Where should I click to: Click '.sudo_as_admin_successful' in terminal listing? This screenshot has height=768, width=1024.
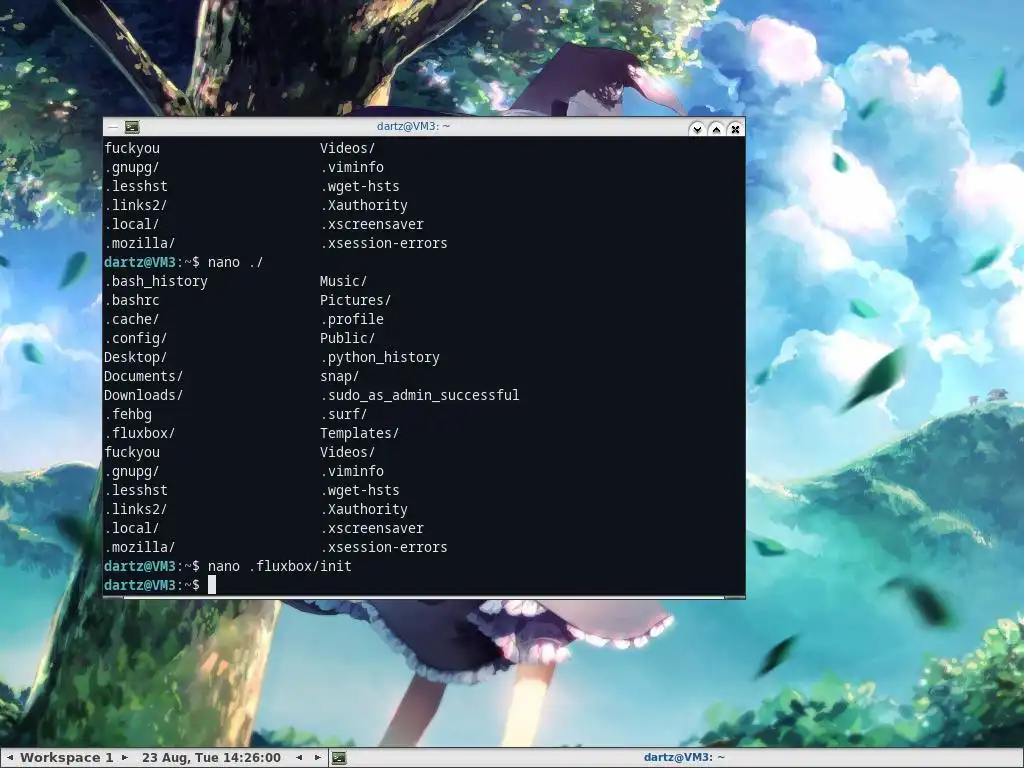click(x=419, y=395)
